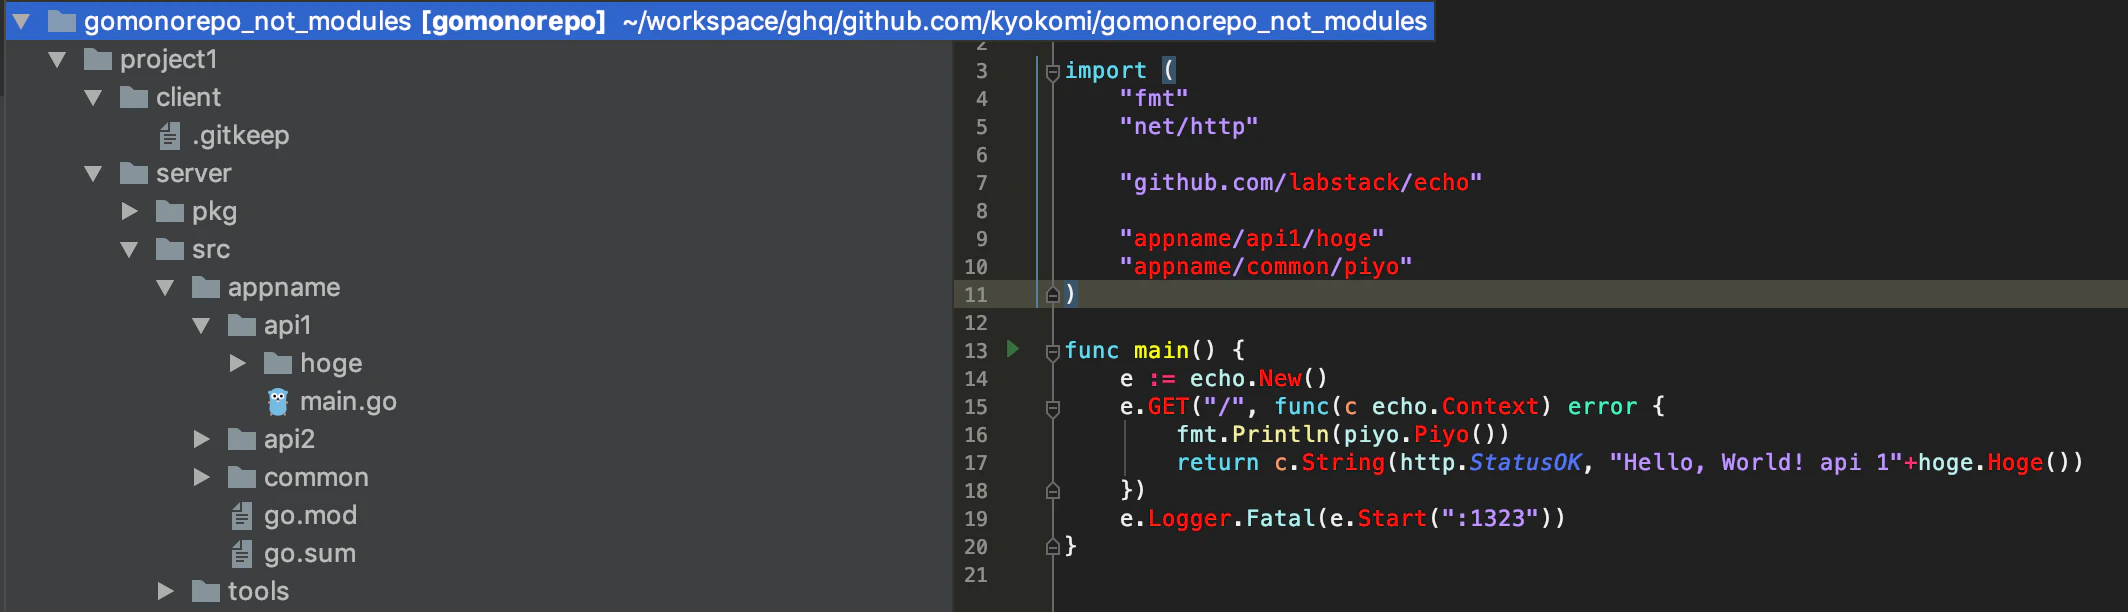Expand the pkg folder
Screen dimensions: 2128x612
(x=129, y=211)
